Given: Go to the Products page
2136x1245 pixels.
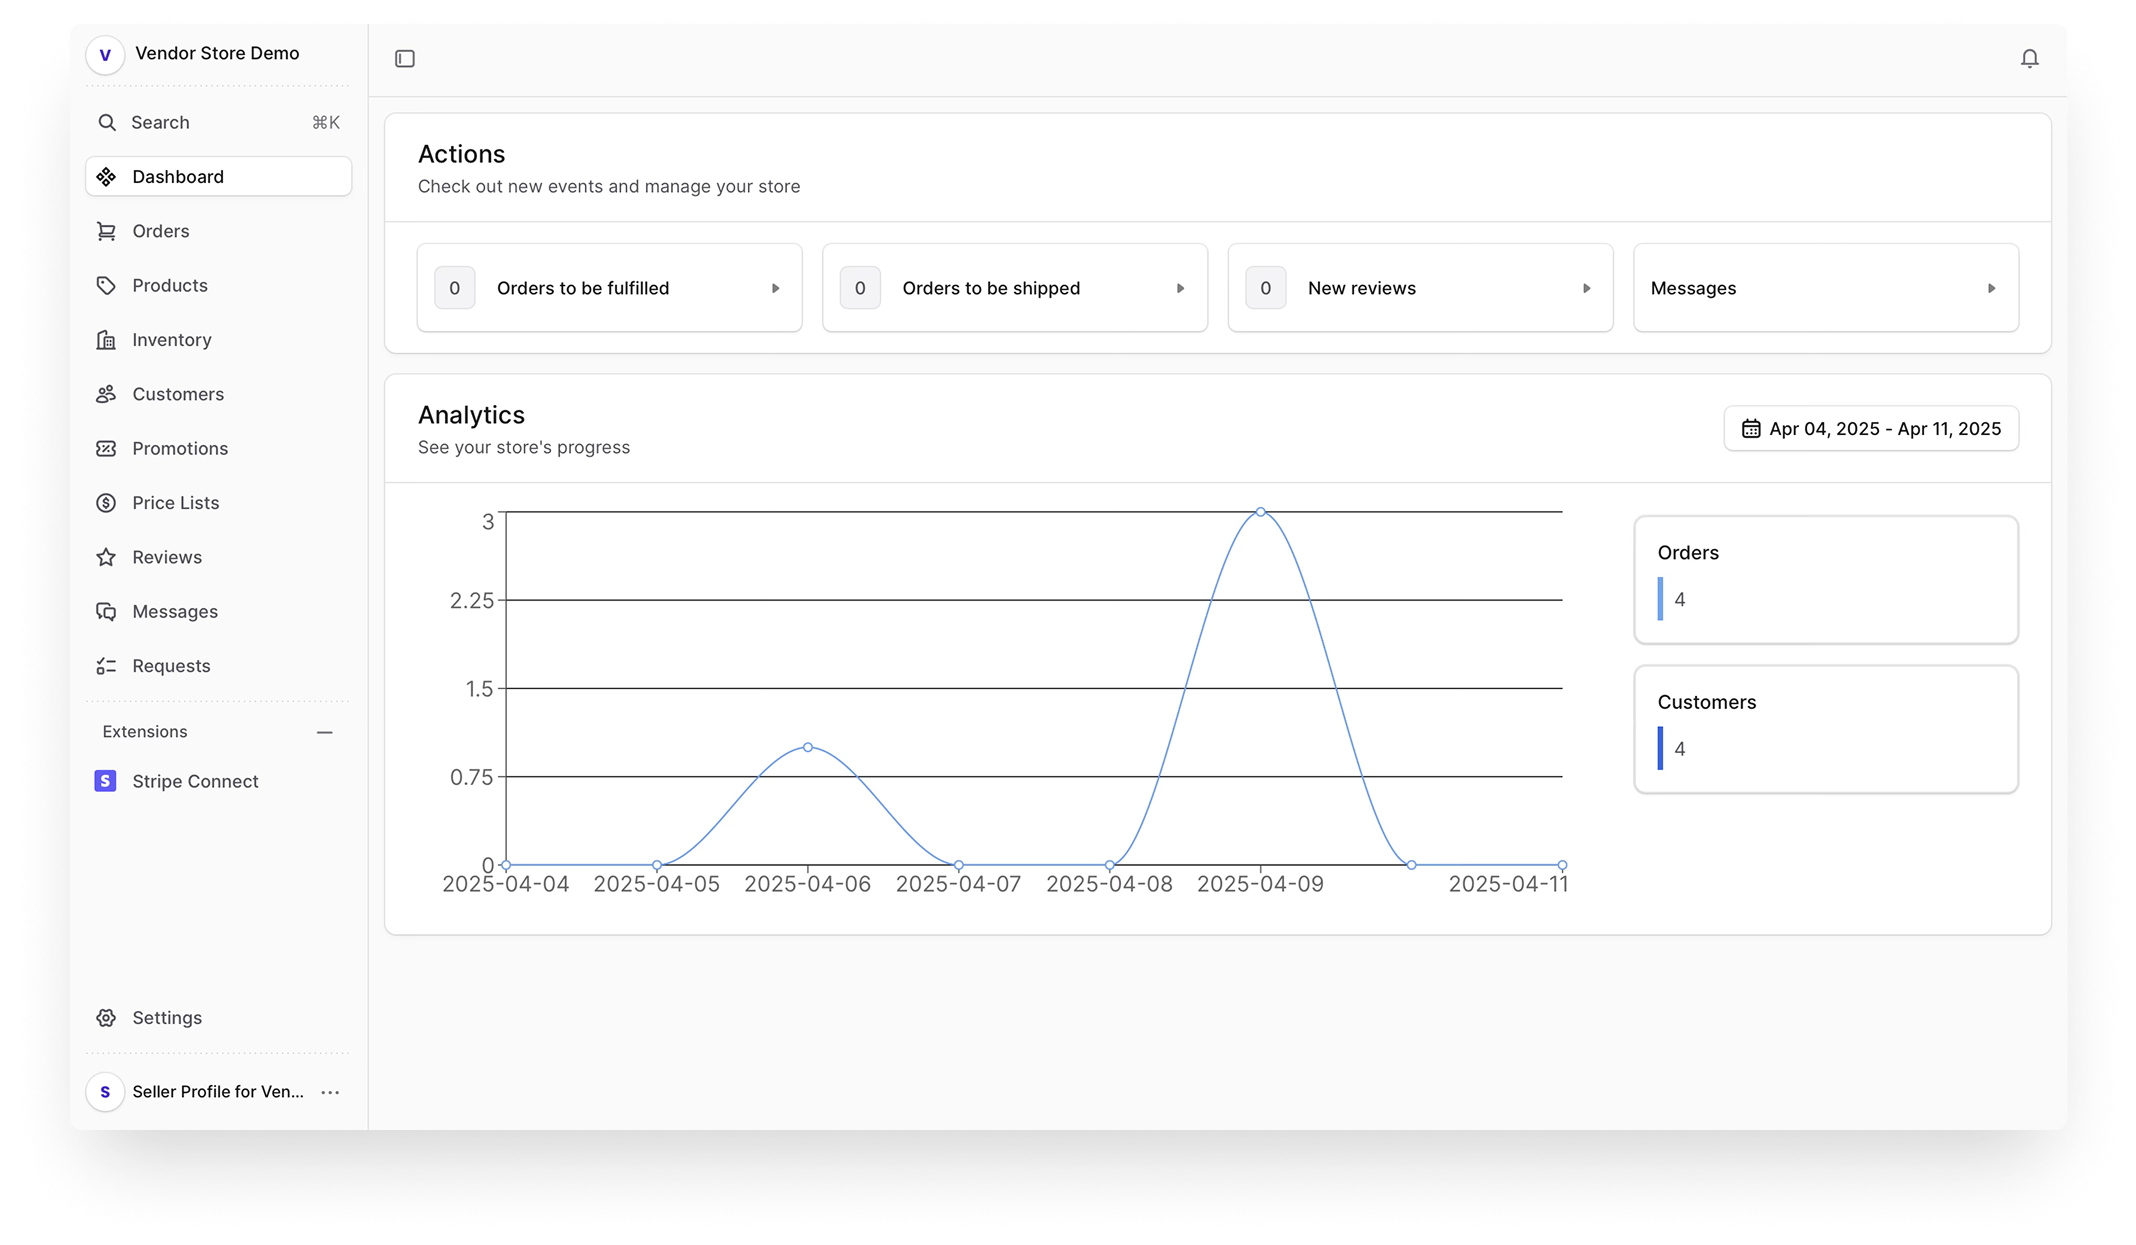Looking at the screenshot, I should (219, 286).
